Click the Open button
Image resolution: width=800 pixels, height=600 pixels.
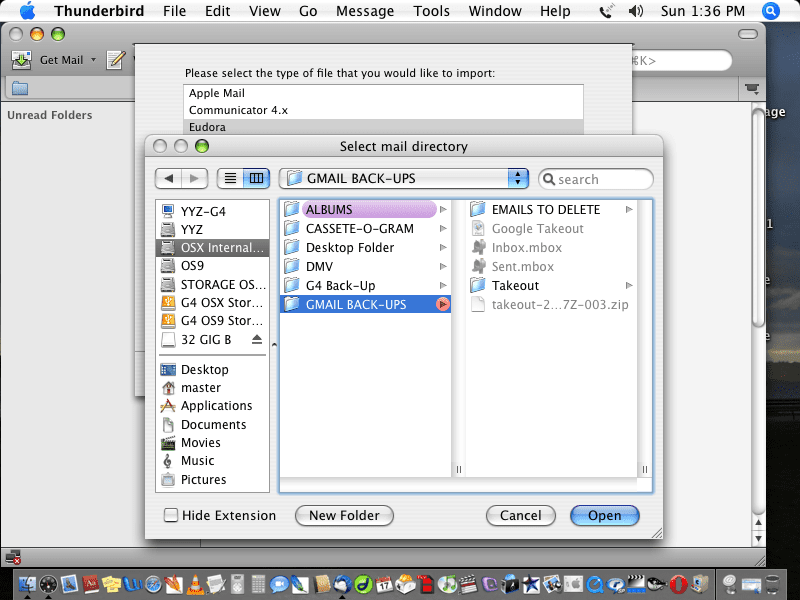pos(605,515)
